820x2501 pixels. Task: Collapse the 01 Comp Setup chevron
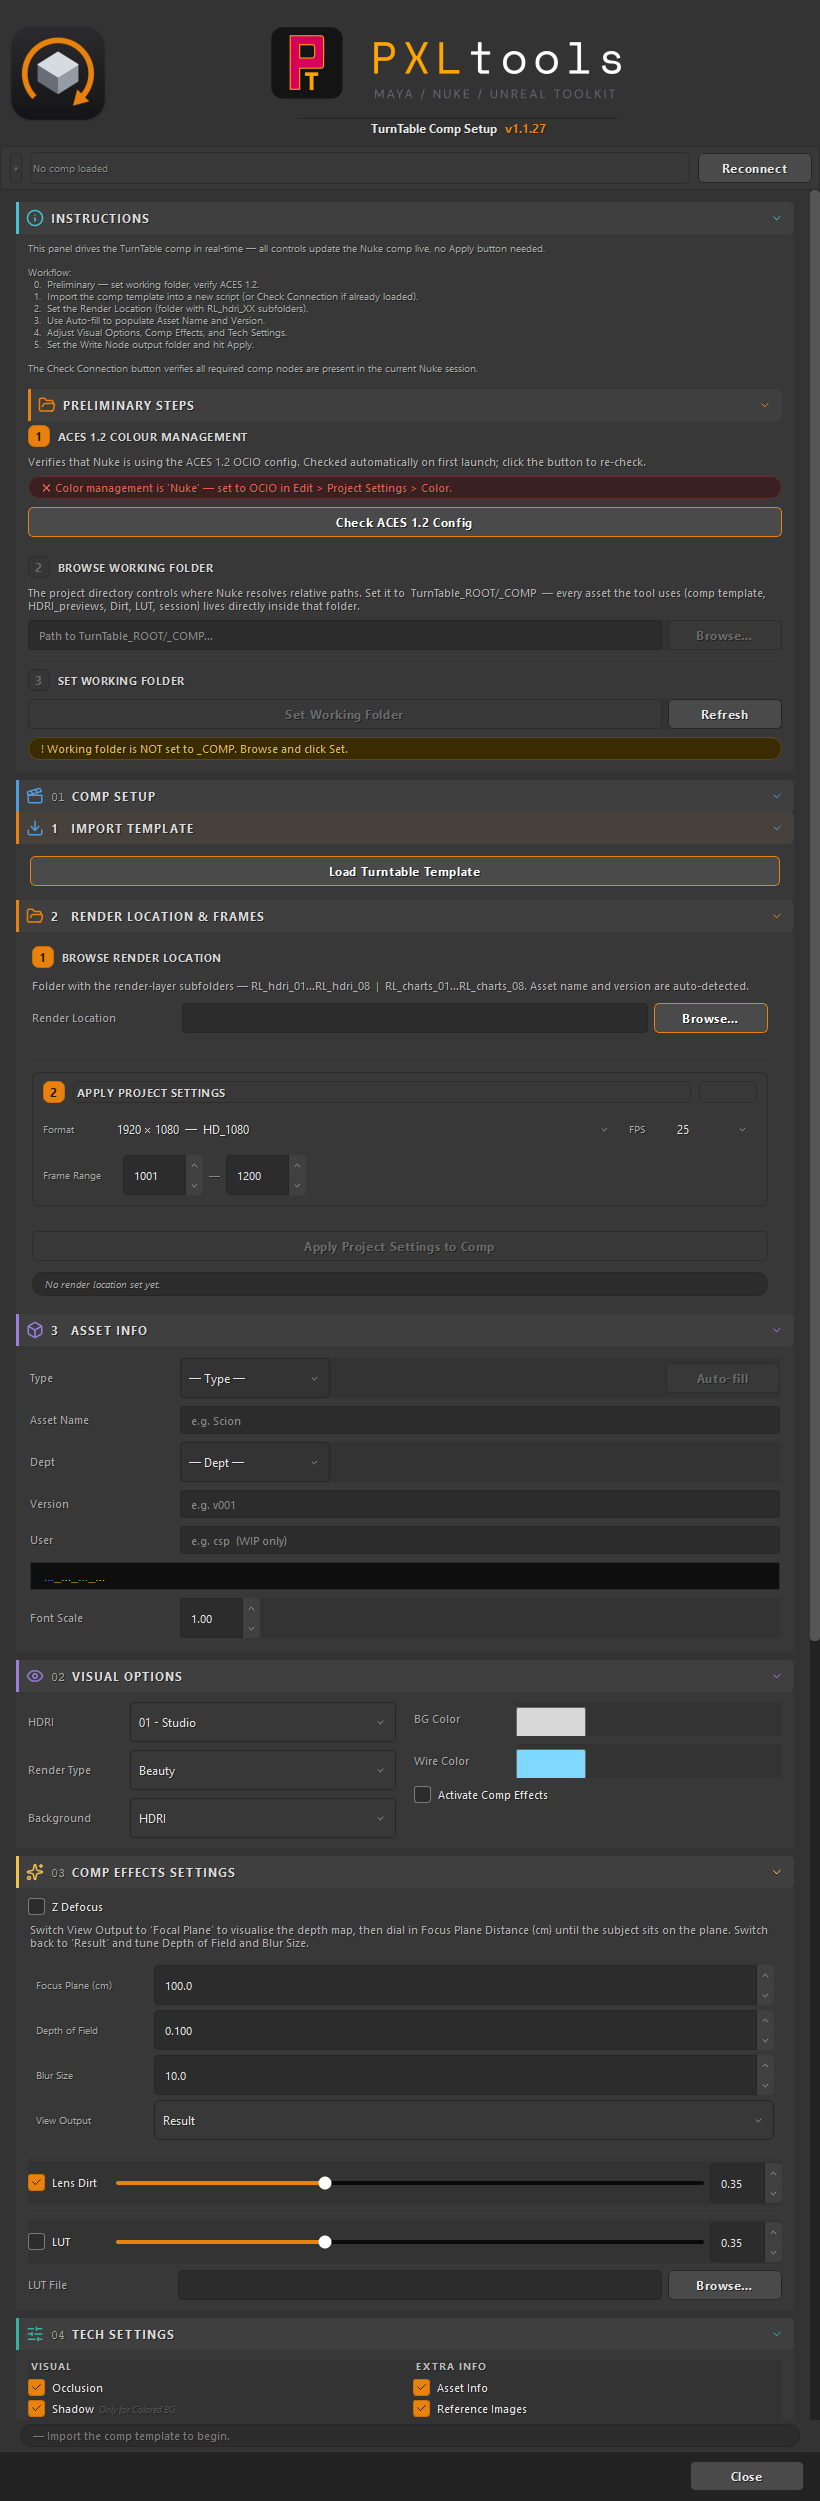(x=777, y=796)
